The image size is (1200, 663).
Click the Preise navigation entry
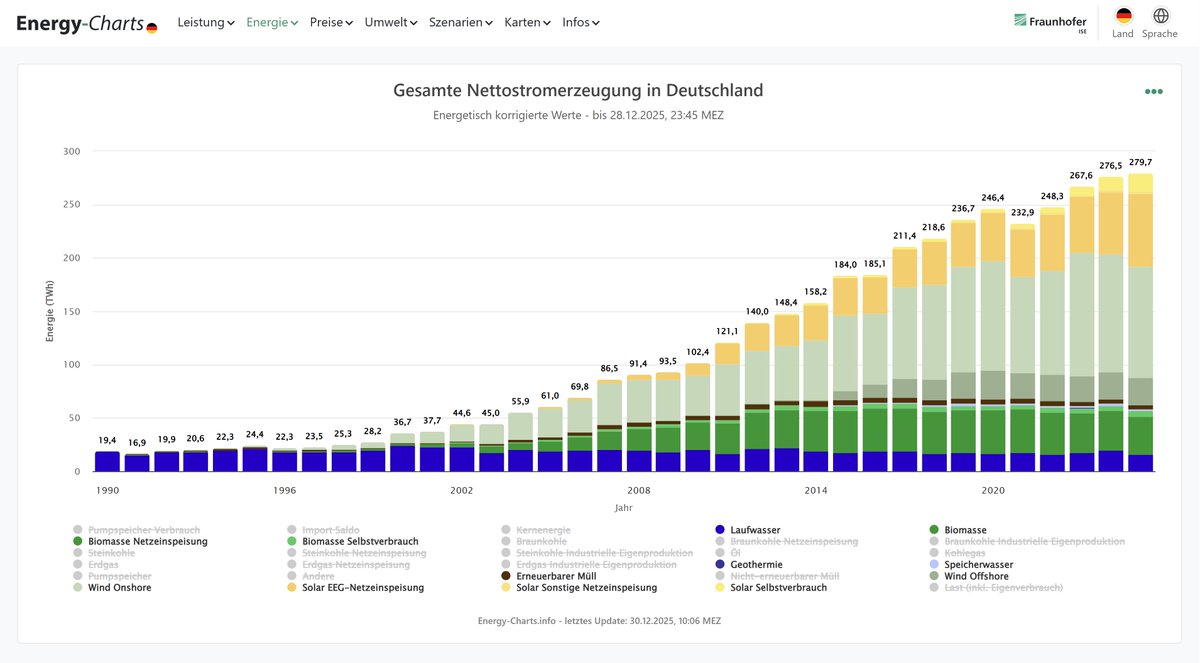328,21
